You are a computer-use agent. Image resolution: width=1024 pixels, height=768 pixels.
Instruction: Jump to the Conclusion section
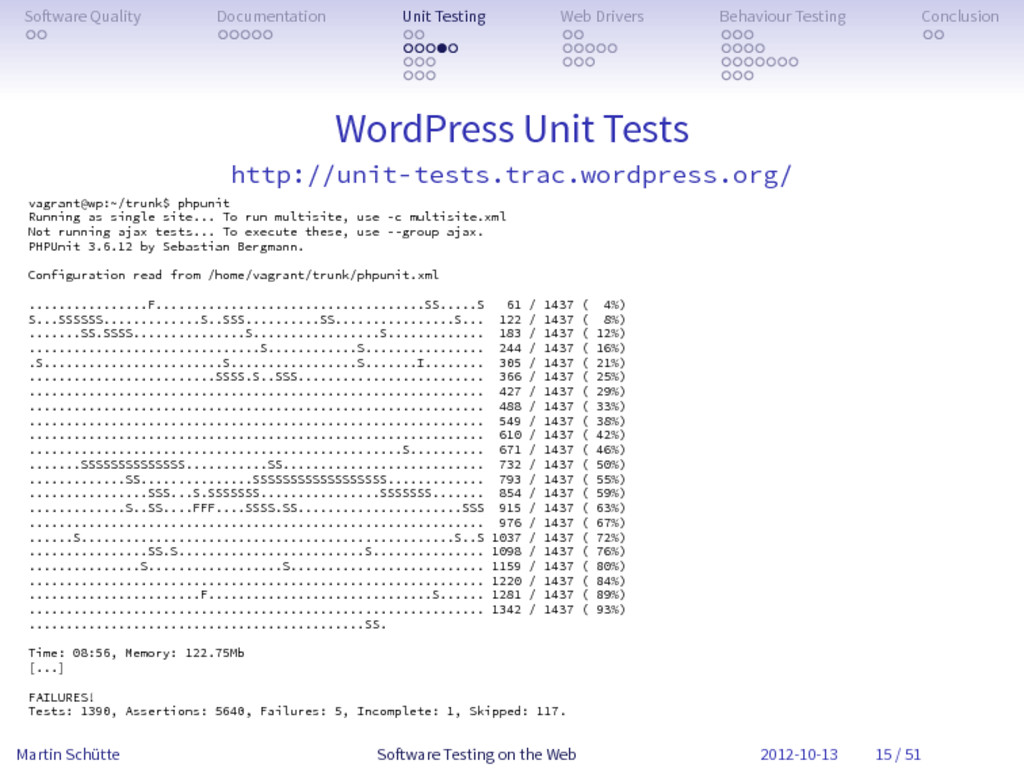960,16
